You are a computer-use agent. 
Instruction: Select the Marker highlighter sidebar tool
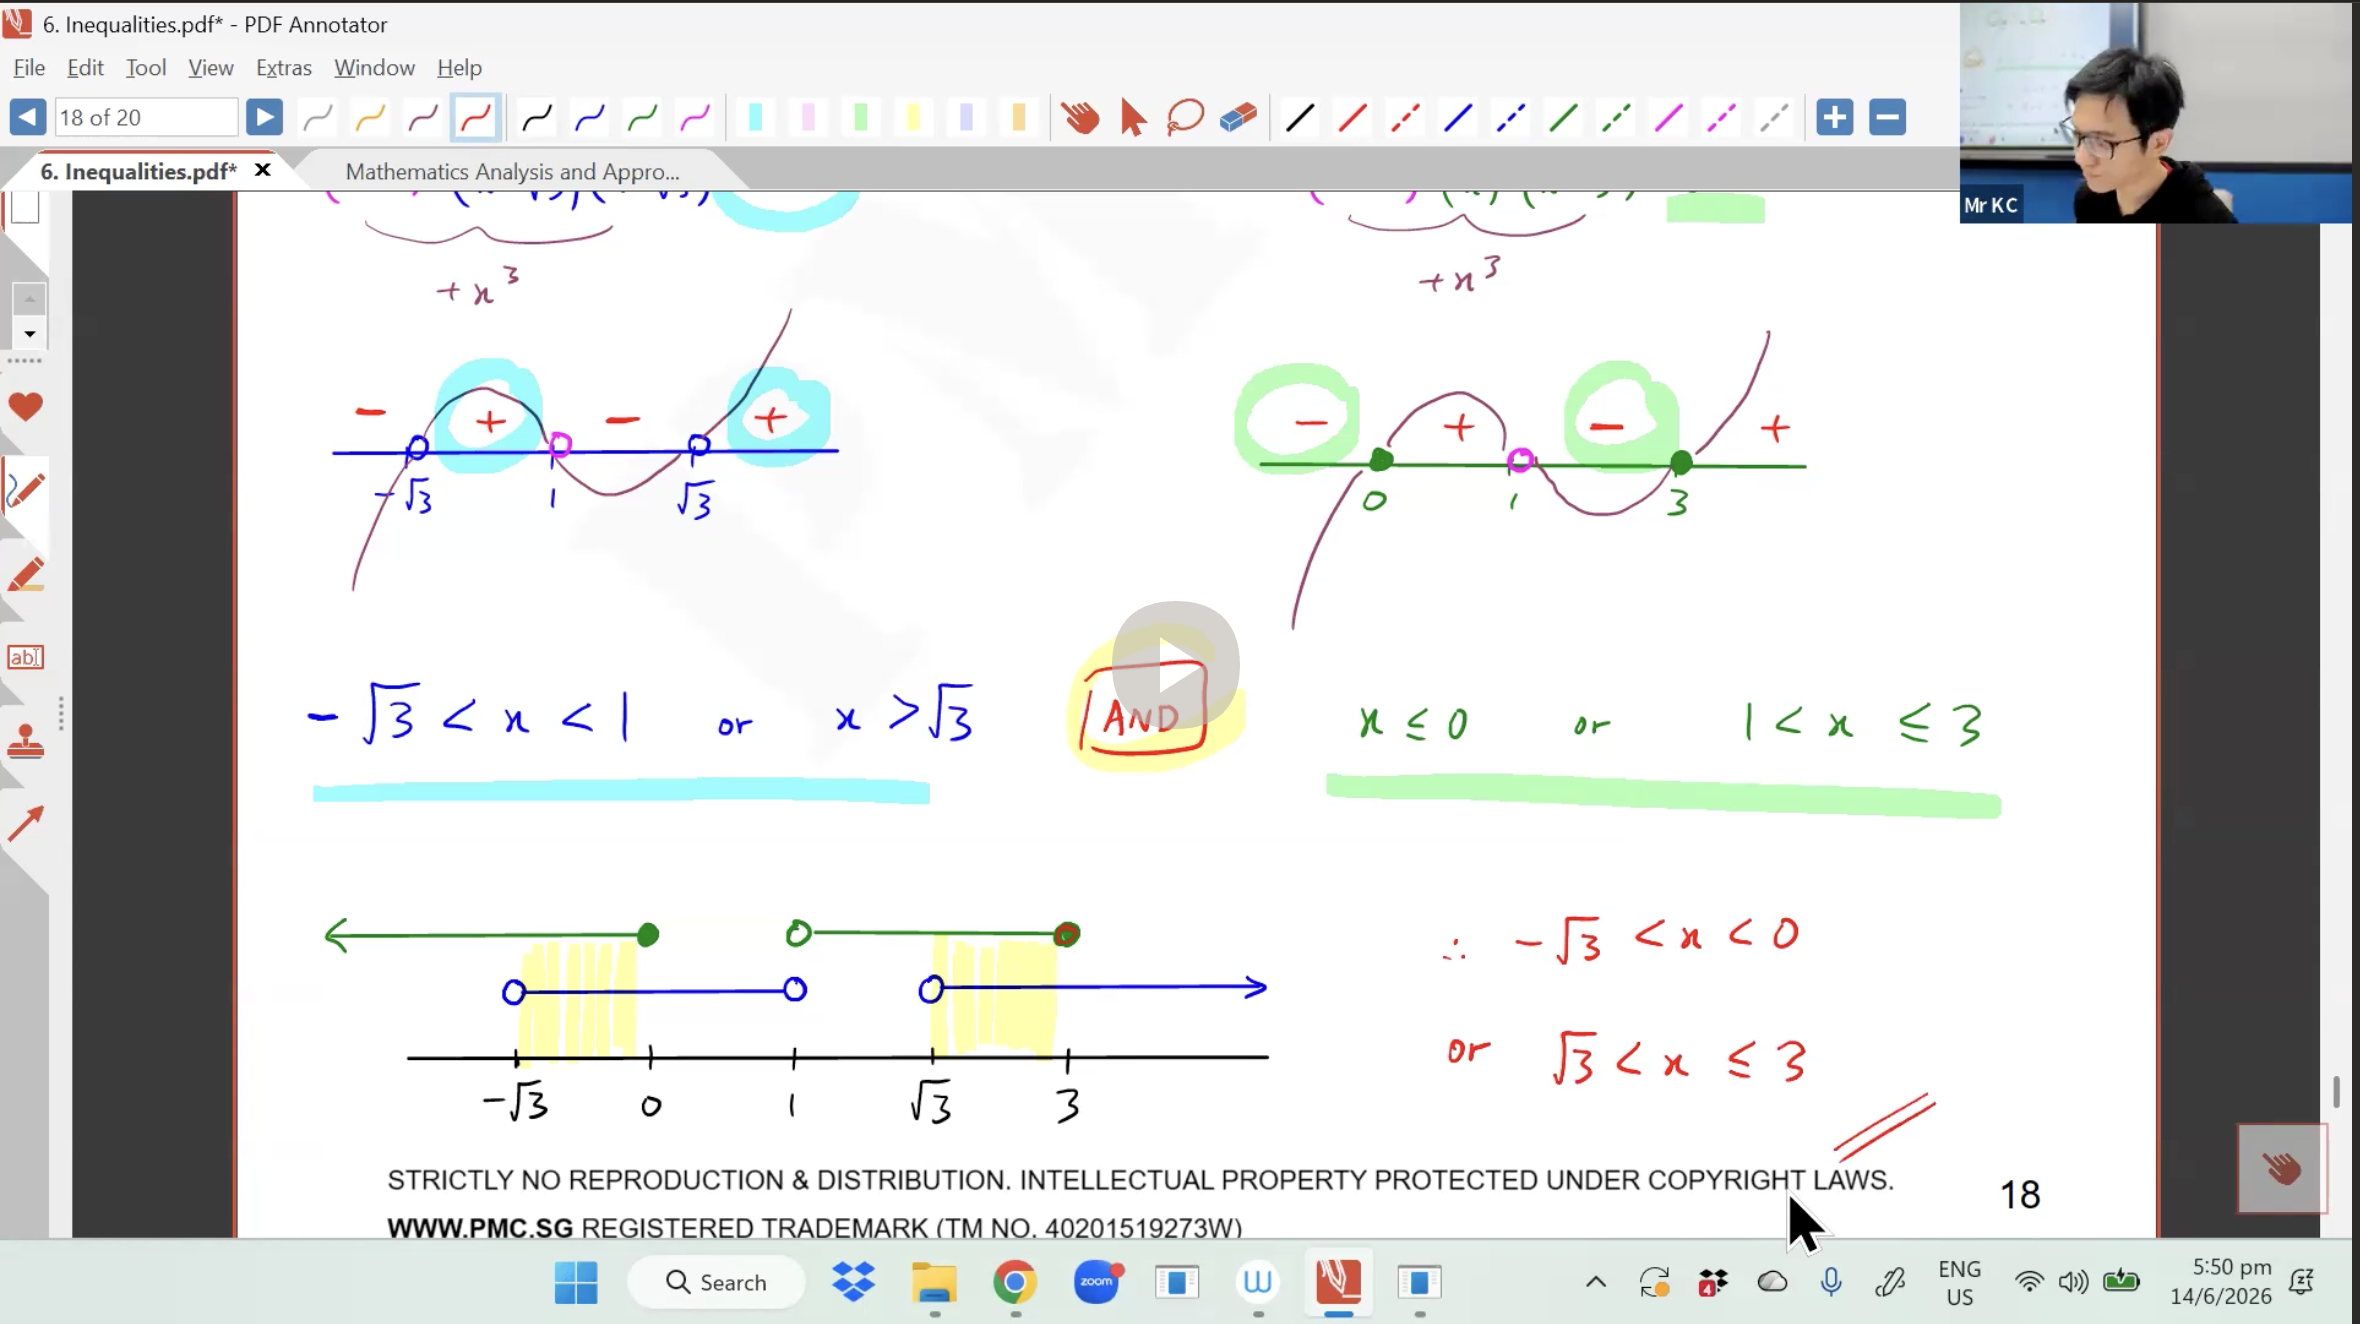(x=26, y=574)
